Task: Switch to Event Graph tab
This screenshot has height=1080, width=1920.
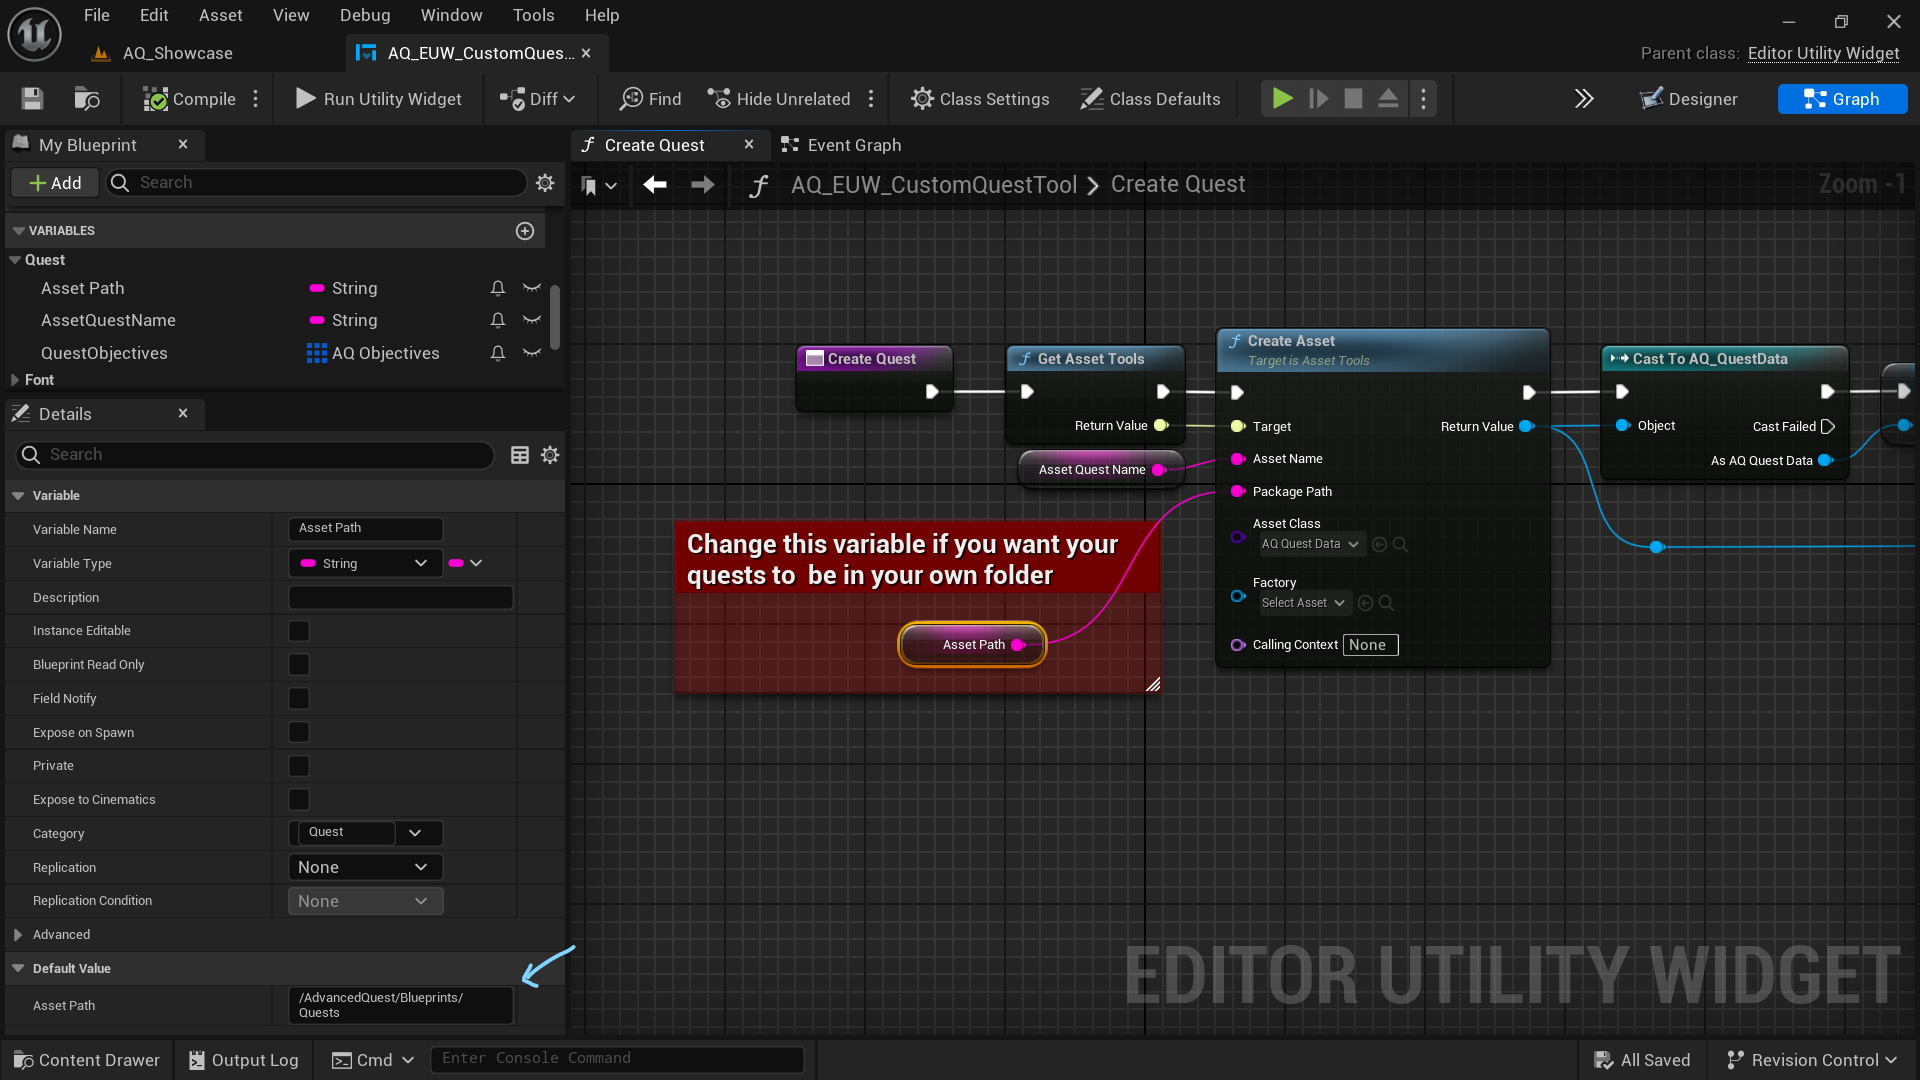Action: (842, 145)
